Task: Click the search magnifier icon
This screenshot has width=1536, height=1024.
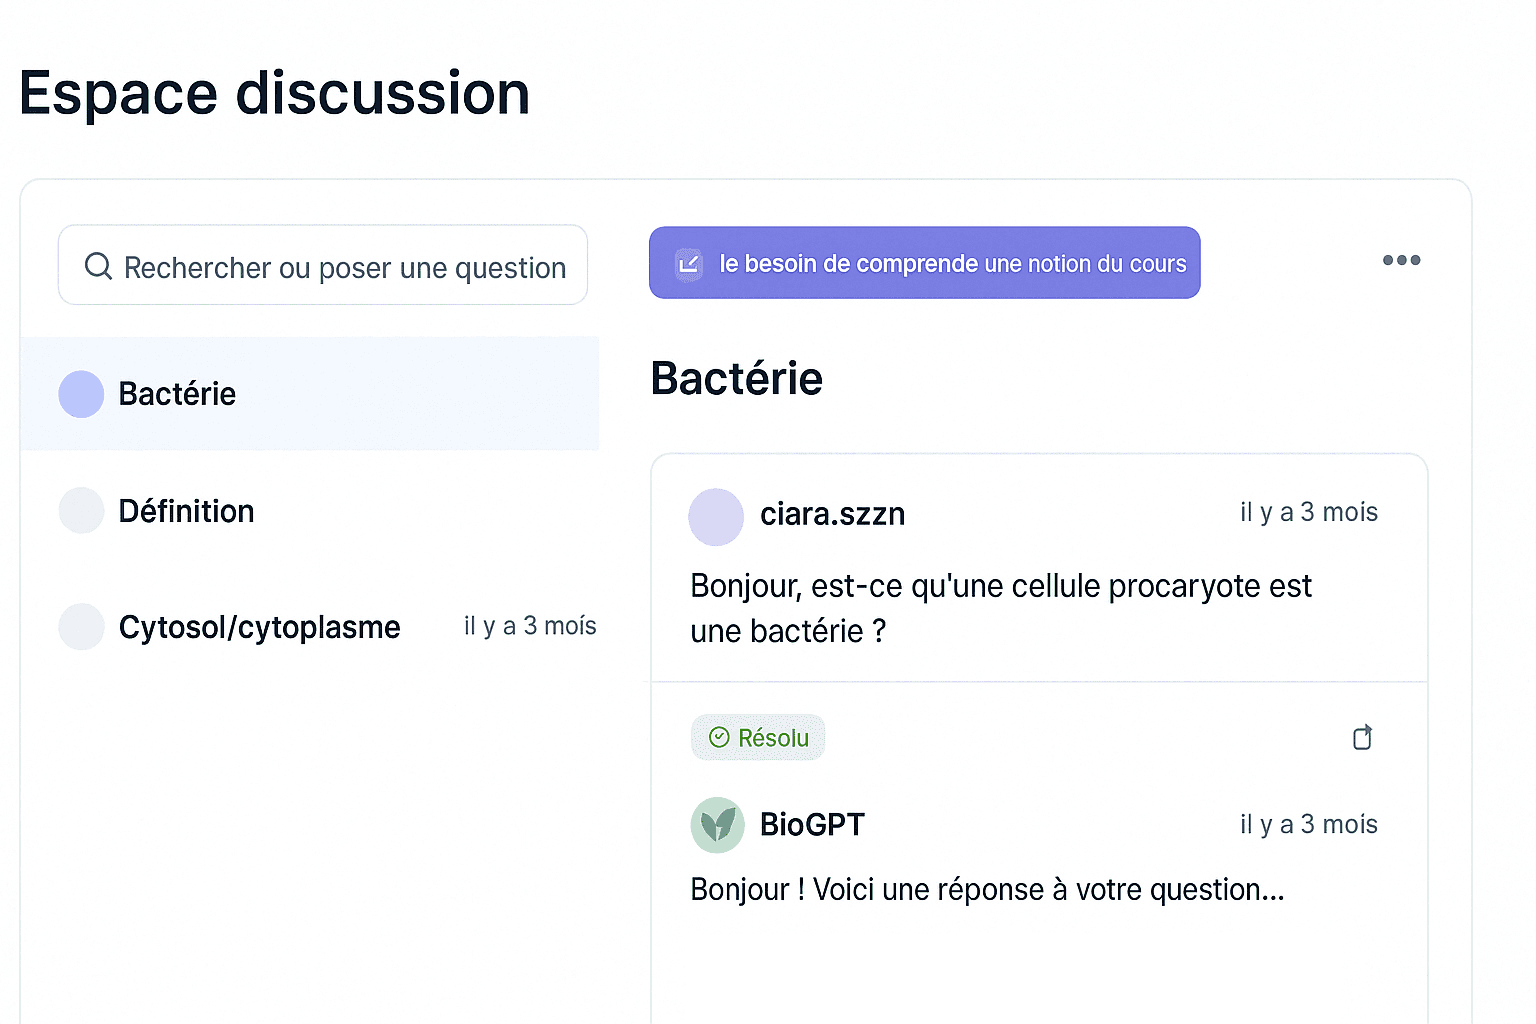Action: tap(98, 266)
